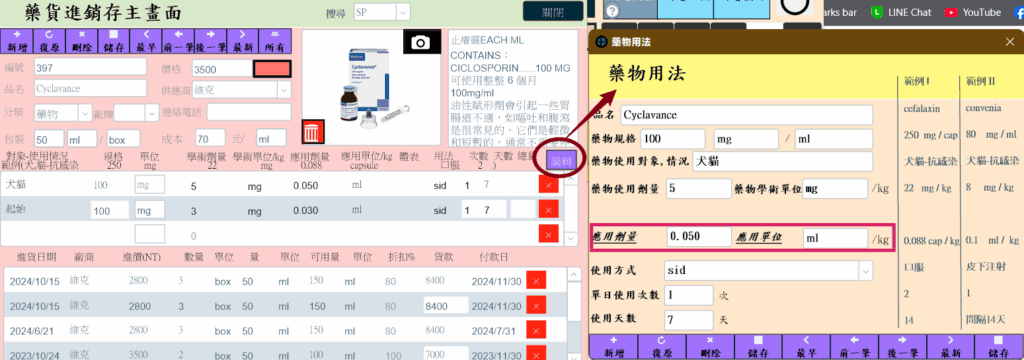Open the 使用方式 sid dropdown
This screenshot has height=360, width=1024.
click(x=865, y=270)
